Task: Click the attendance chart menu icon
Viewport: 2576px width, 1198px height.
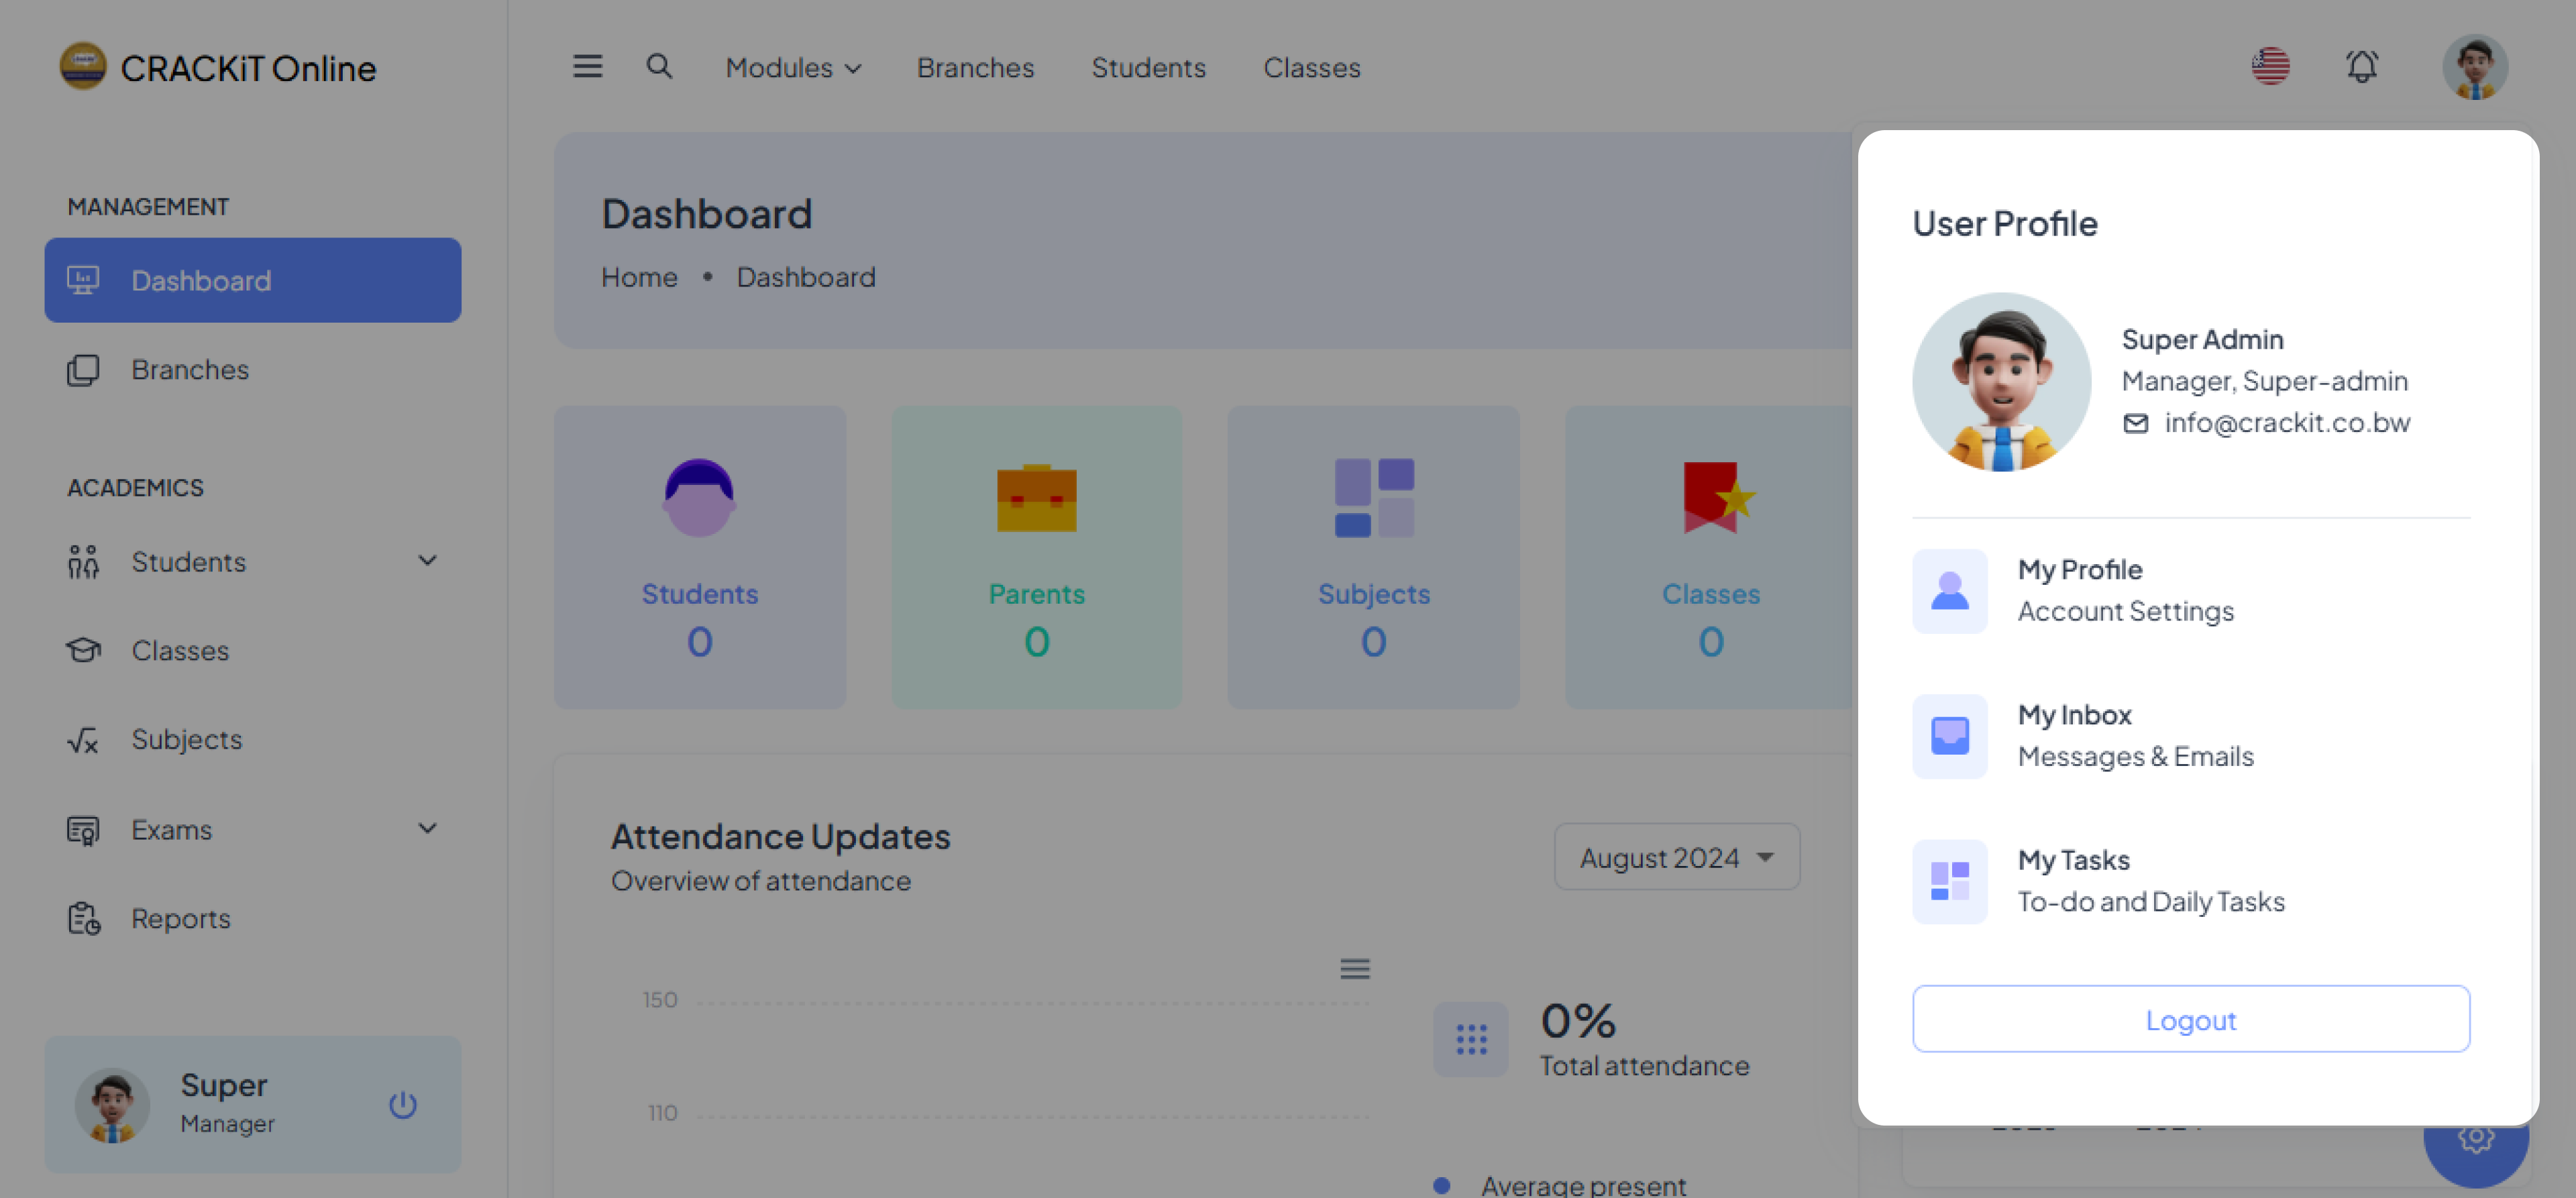Action: tap(1354, 968)
